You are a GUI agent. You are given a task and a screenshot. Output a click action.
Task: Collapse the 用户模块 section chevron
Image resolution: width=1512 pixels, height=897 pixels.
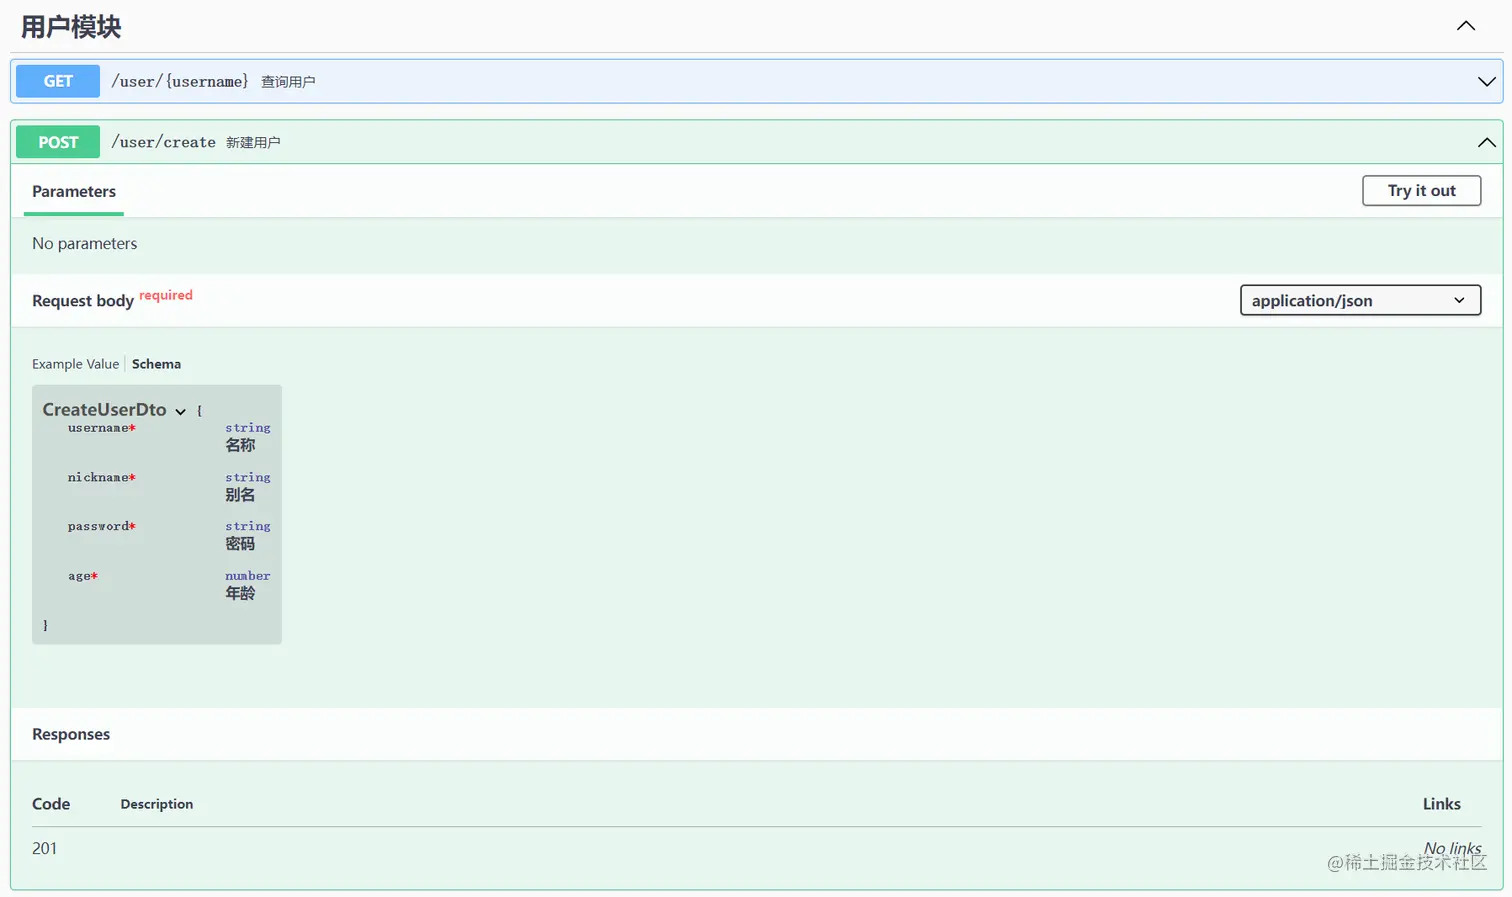point(1466,26)
